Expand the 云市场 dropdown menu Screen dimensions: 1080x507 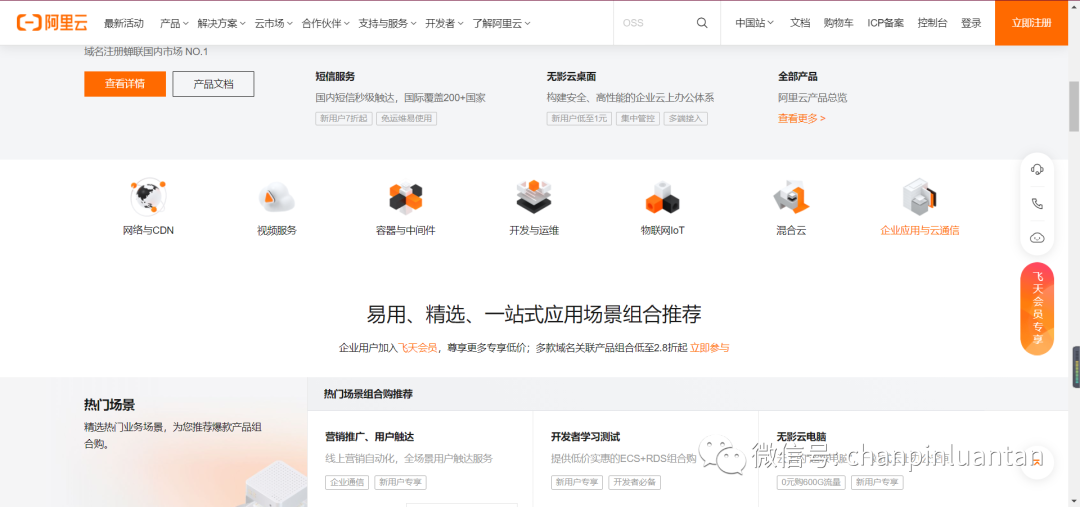click(x=273, y=23)
